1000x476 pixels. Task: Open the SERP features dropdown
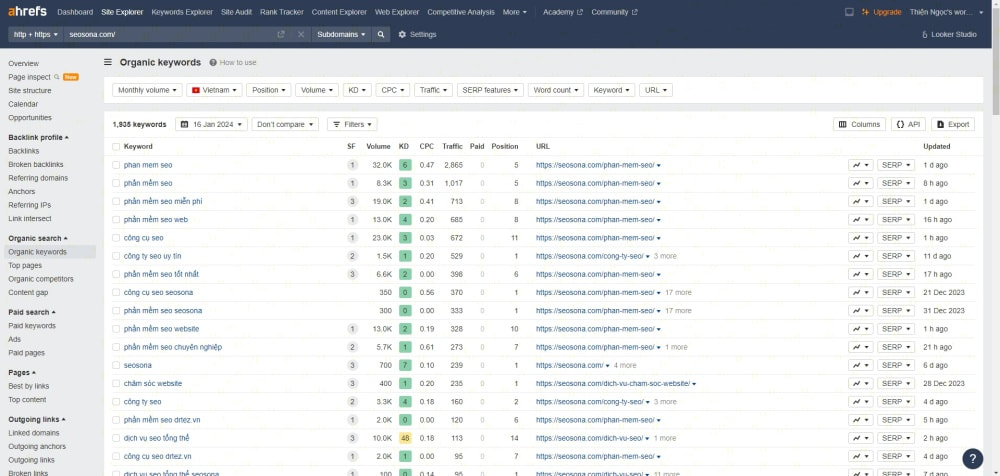pos(490,90)
